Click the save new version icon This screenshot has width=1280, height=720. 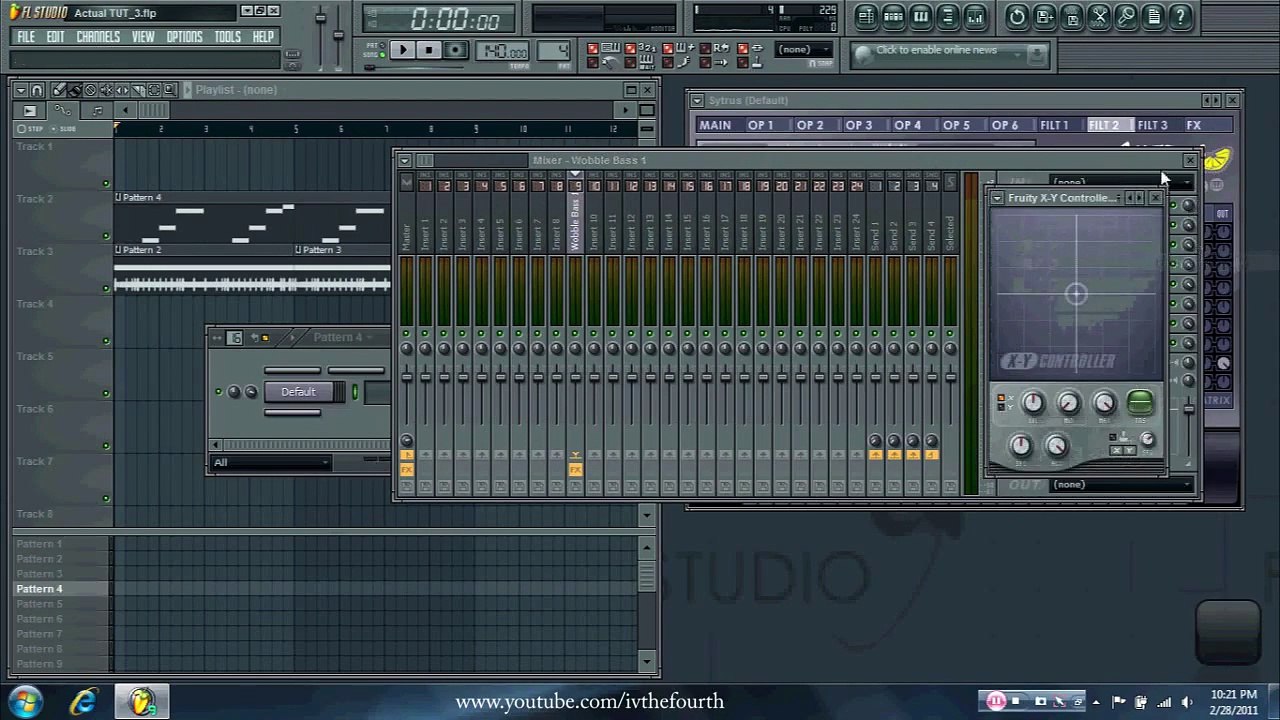point(1044,17)
